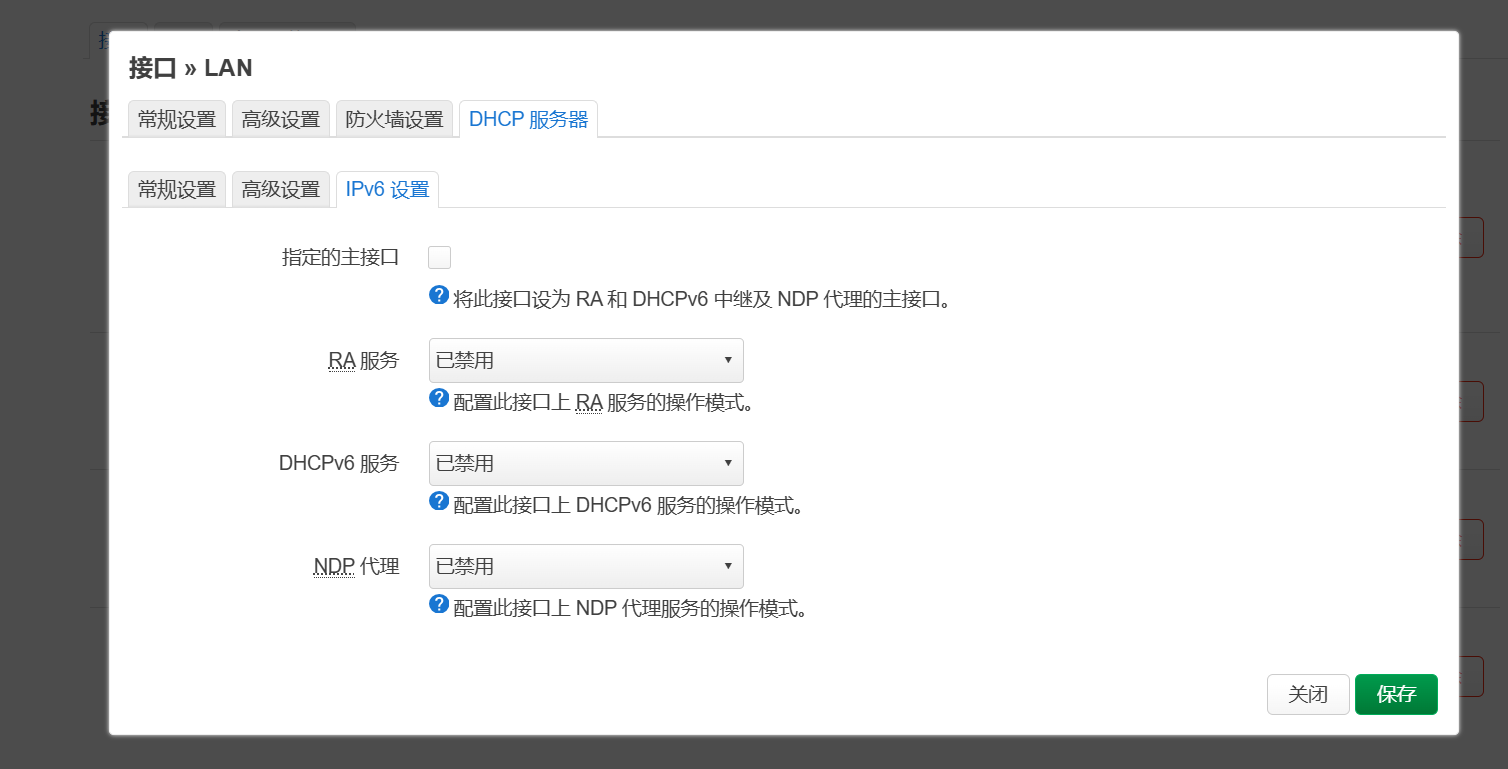1508x769 pixels.
Task: Click the NDP 代理 field label
Action: (x=357, y=567)
